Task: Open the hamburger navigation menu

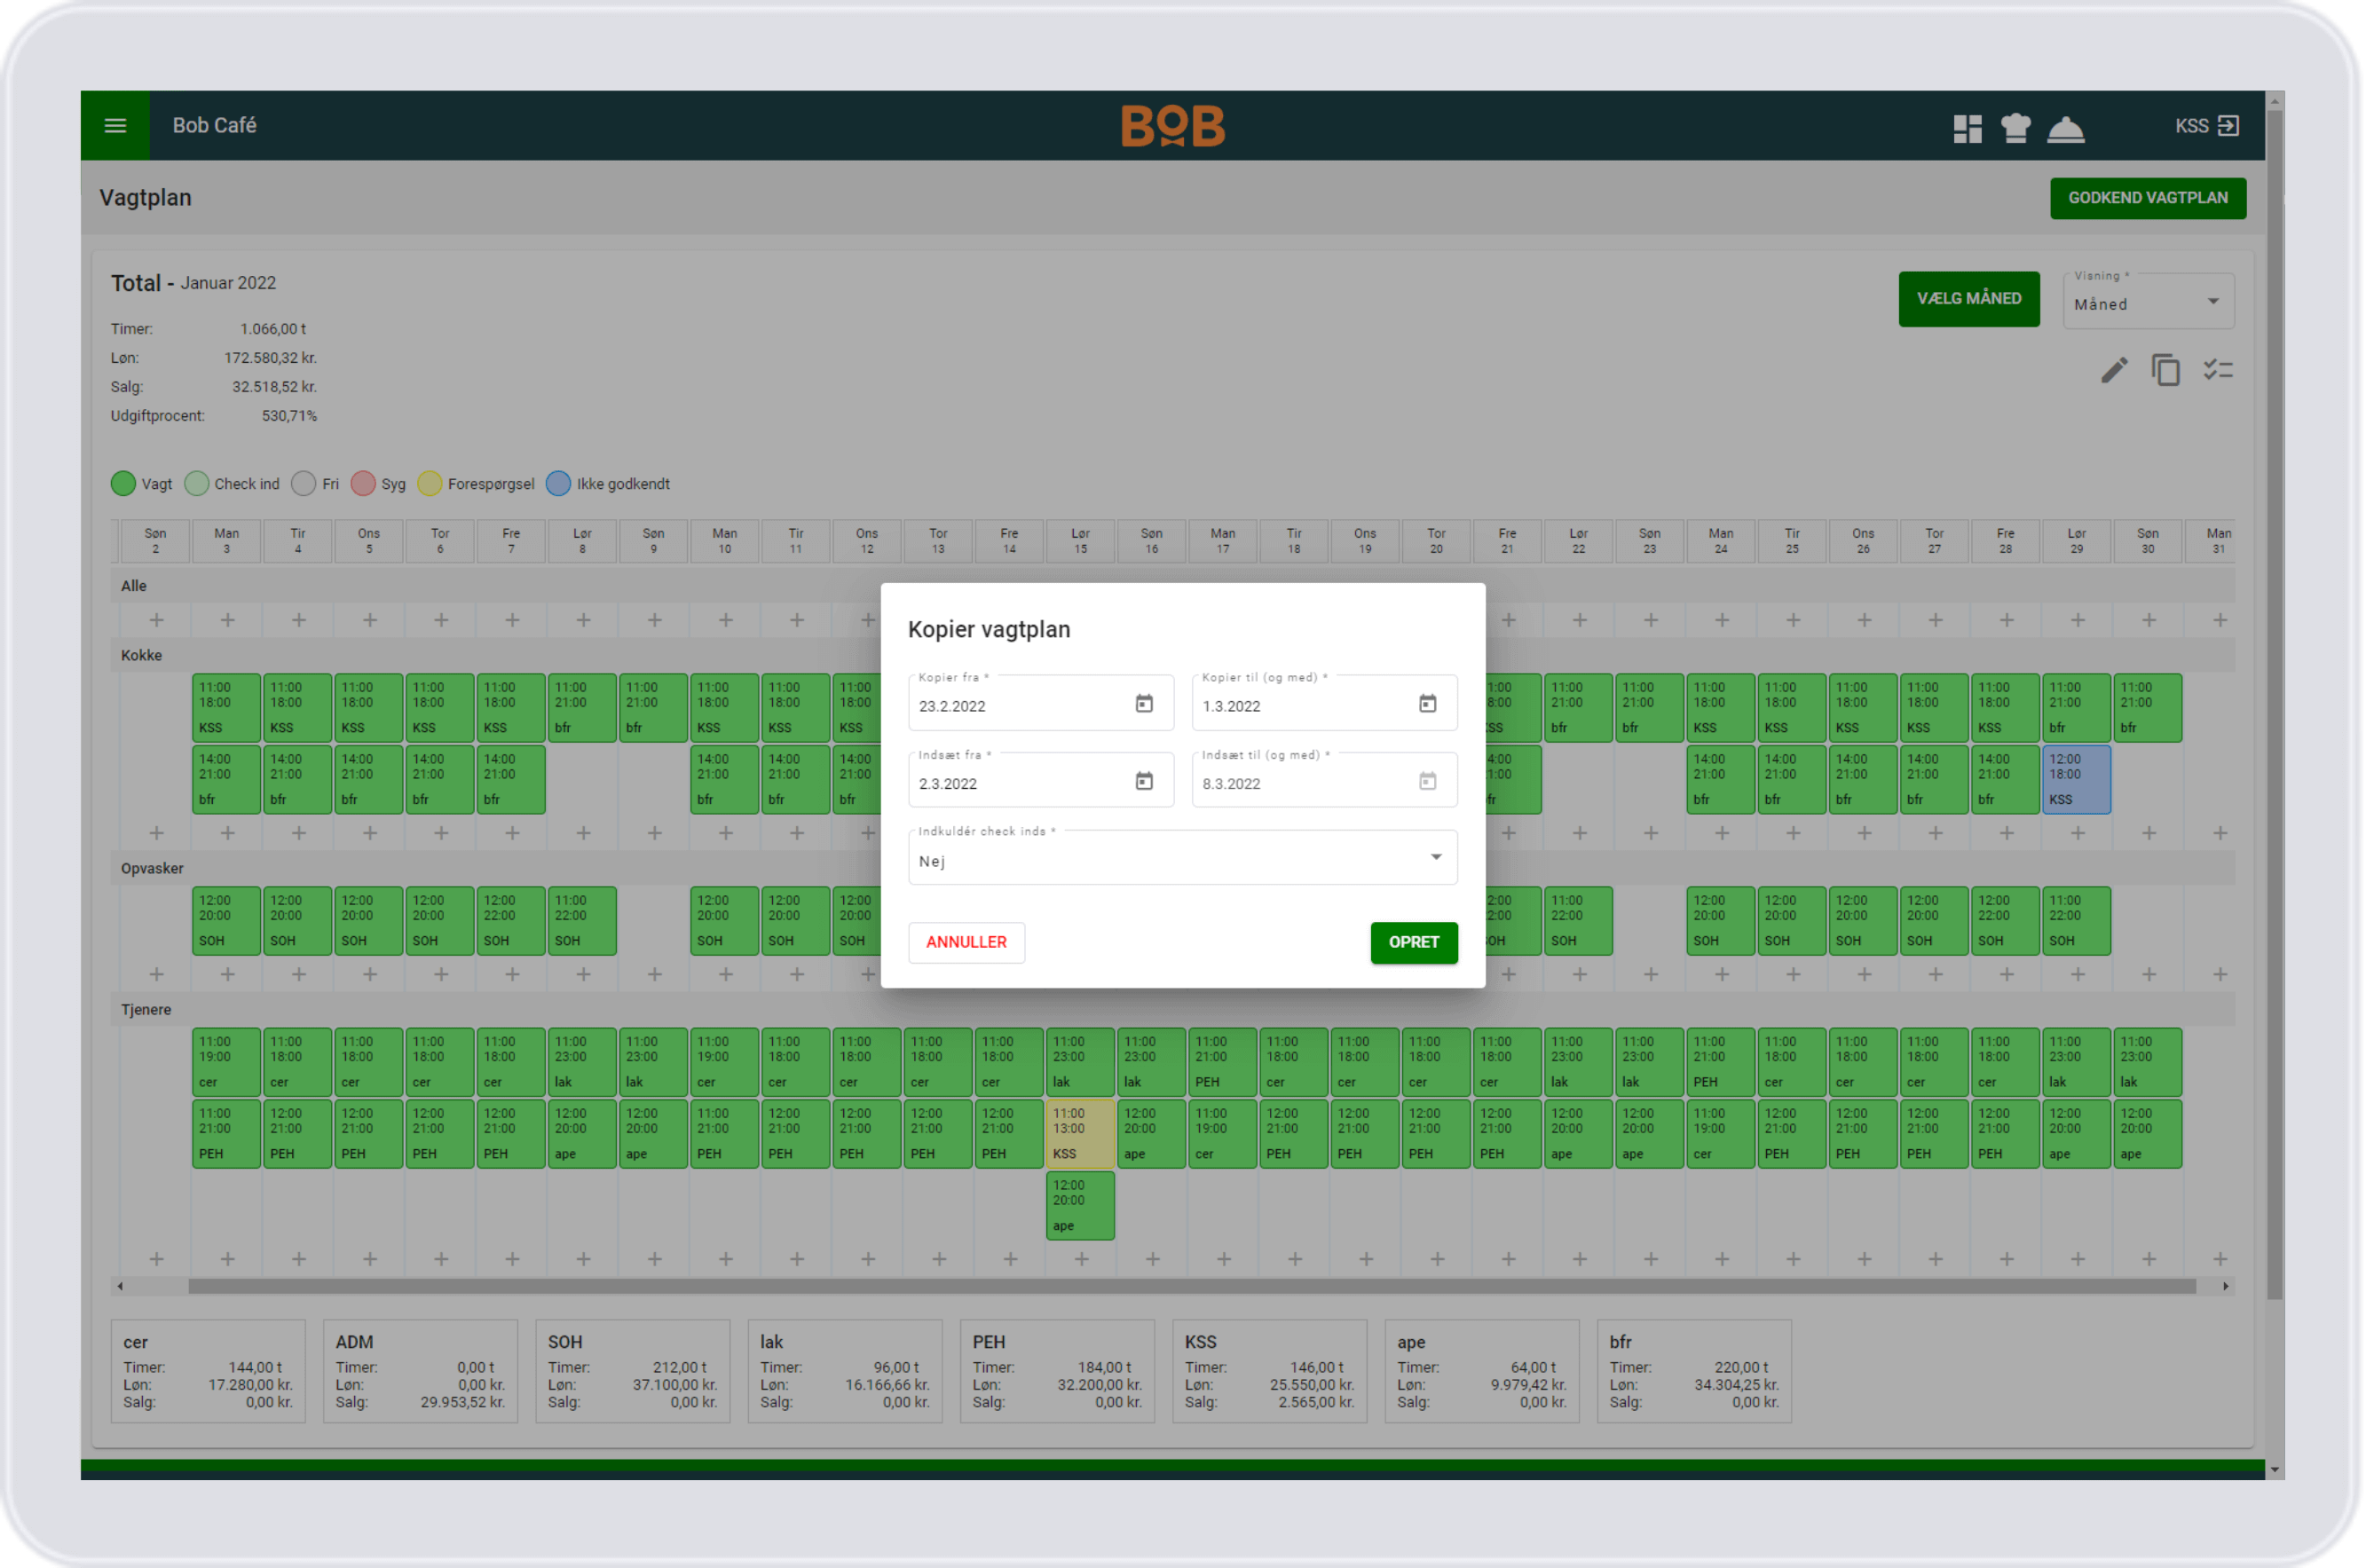Action: [x=115, y=126]
